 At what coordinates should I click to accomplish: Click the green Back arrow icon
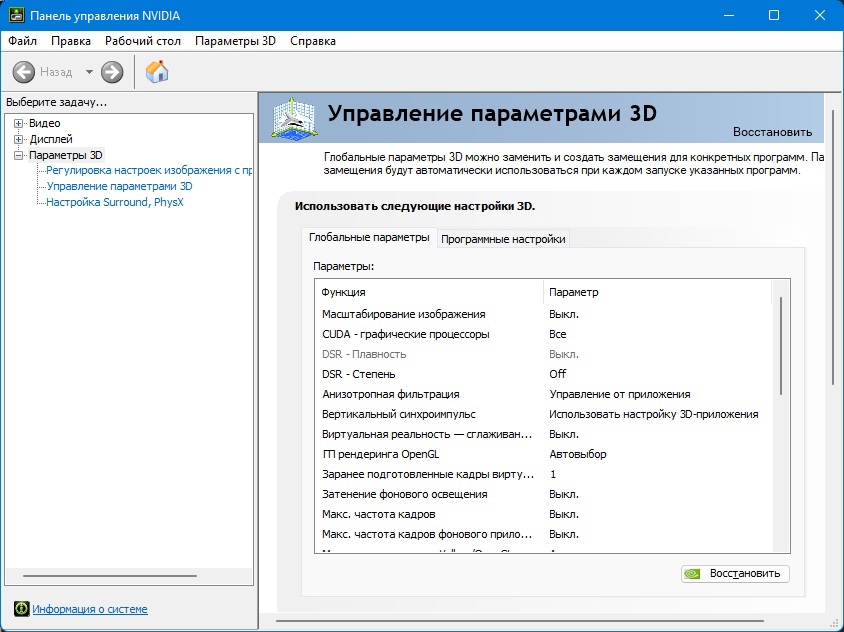24,72
